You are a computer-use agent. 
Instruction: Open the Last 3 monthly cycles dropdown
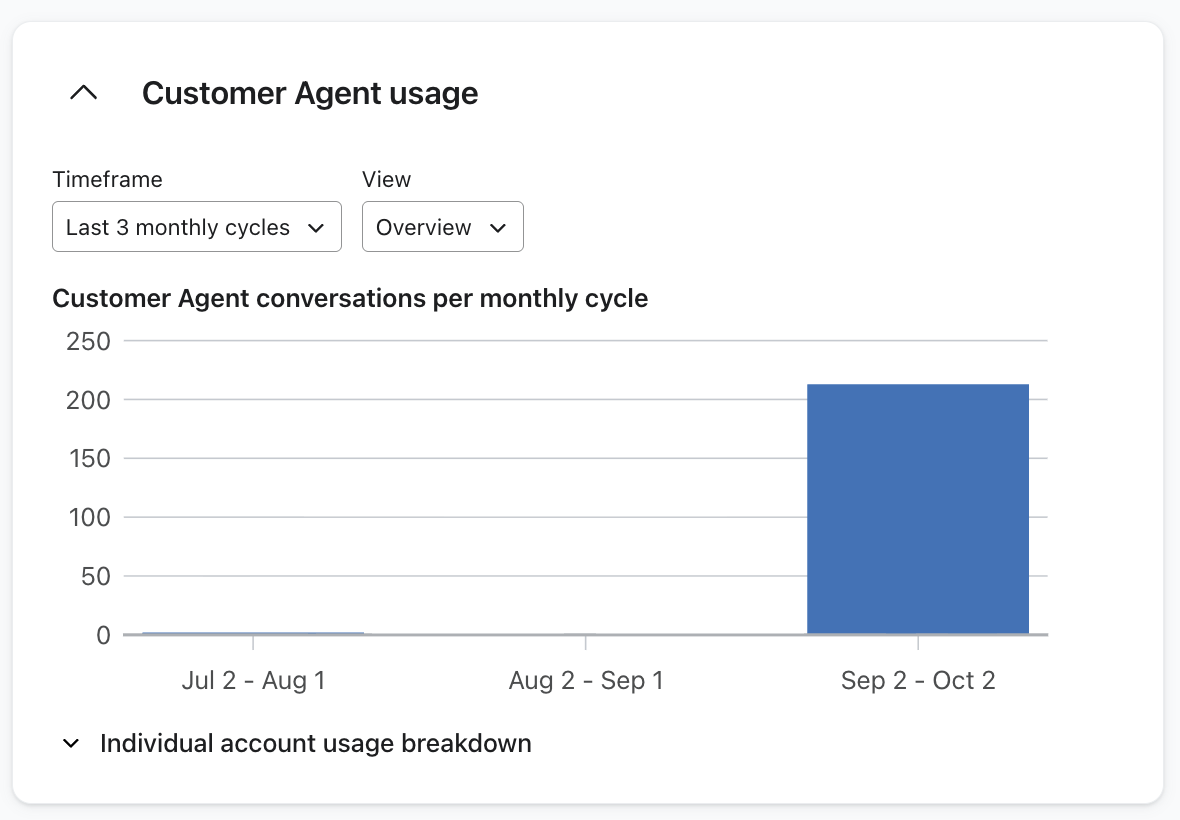point(196,227)
